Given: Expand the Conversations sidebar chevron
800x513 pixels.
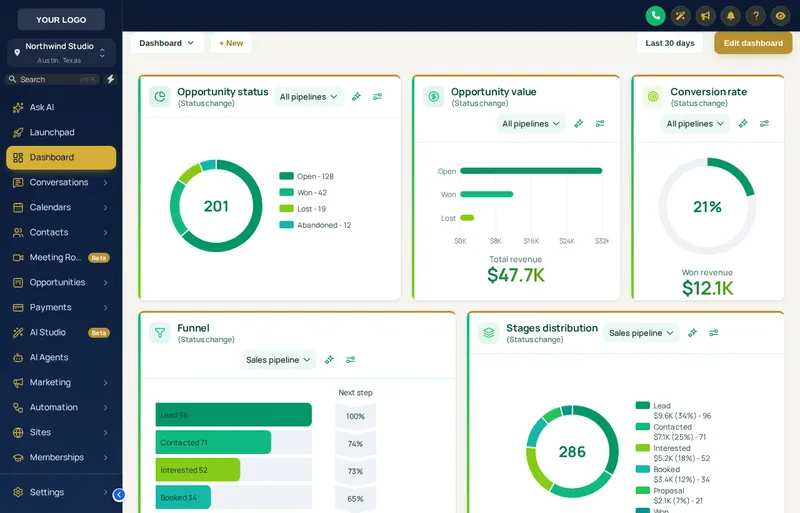Looking at the screenshot, I should [x=106, y=182].
